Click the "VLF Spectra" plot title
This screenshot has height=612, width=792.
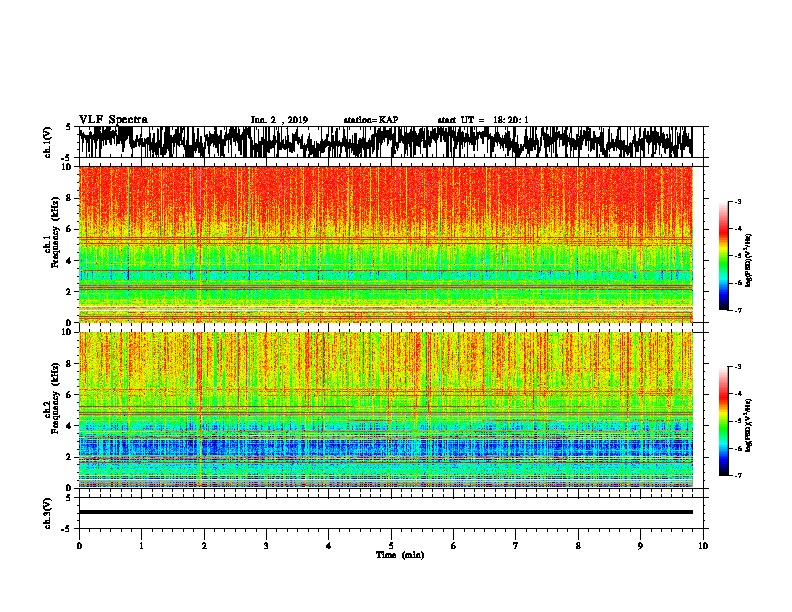[113, 119]
